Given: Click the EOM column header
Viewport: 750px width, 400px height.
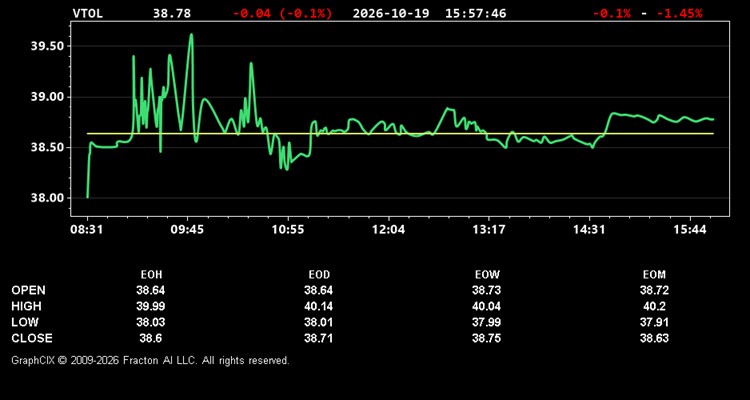Looking at the screenshot, I should pos(654,275).
